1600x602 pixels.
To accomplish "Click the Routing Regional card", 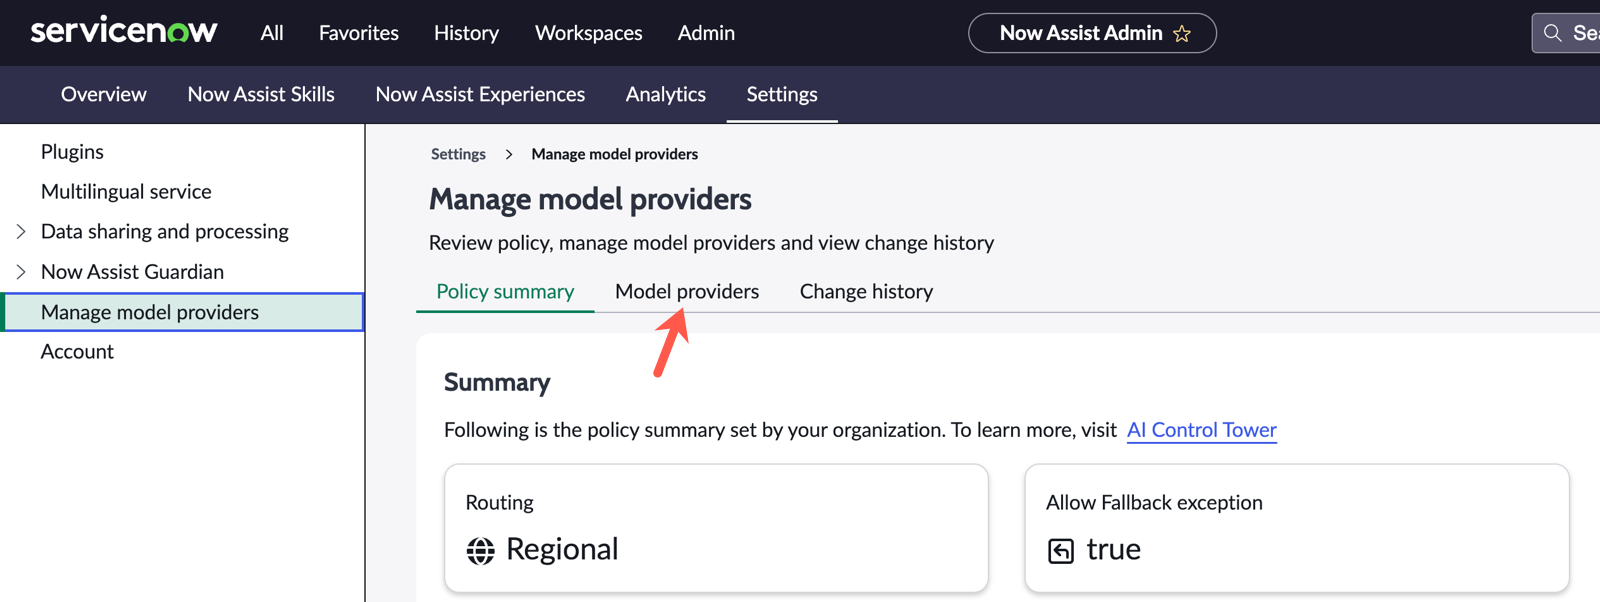I will click(x=716, y=528).
